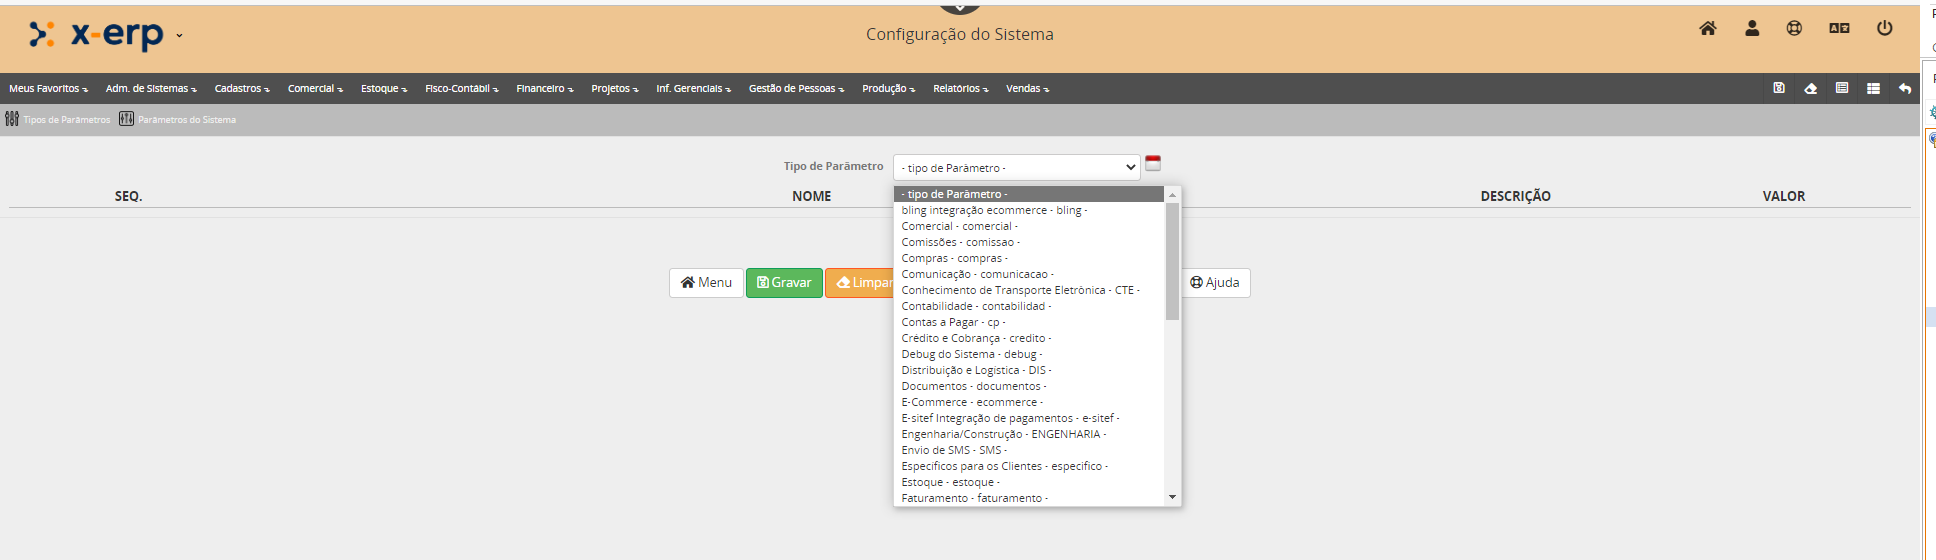Click the dropdown list scroll-down arrow
Image resolution: width=1936 pixels, height=560 pixels.
click(x=1172, y=497)
